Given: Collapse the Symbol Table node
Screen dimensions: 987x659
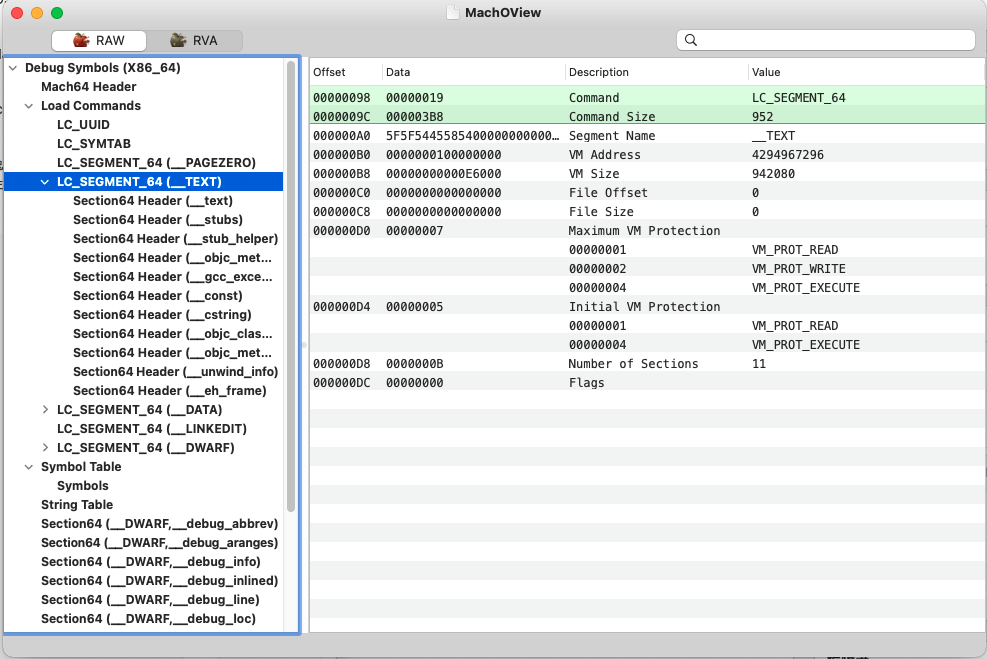Looking at the screenshot, I should pyautogui.click(x=29, y=467).
